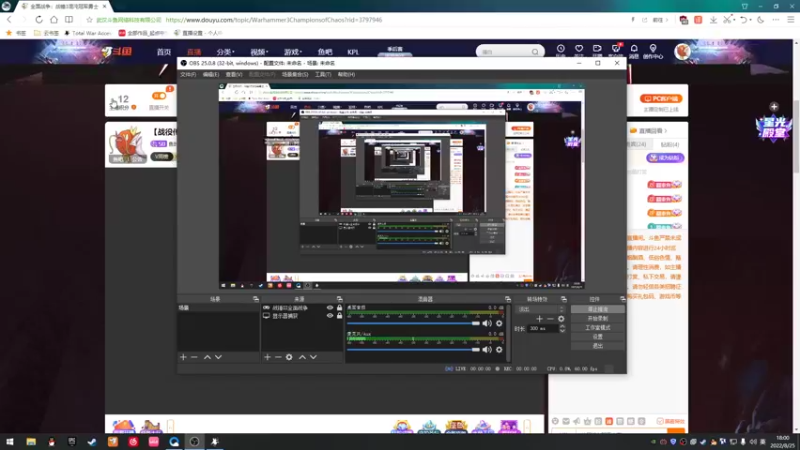Open OBS 文件(F) menu
The width and height of the screenshot is (800, 450).
(188, 74)
